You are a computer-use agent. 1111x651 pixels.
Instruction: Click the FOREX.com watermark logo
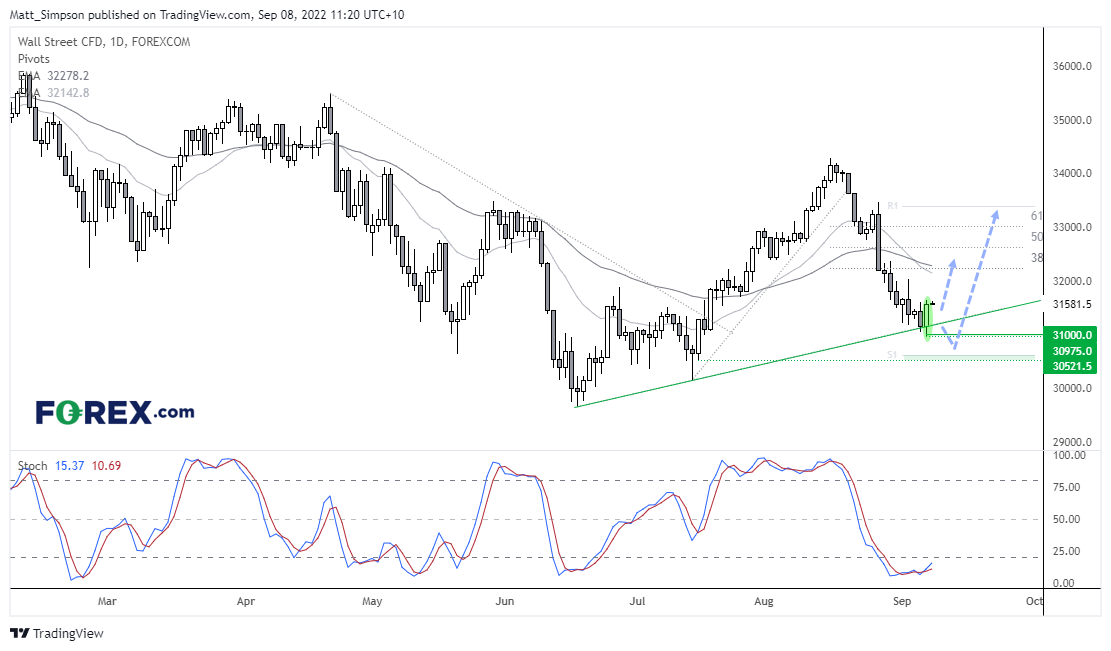coord(115,411)
